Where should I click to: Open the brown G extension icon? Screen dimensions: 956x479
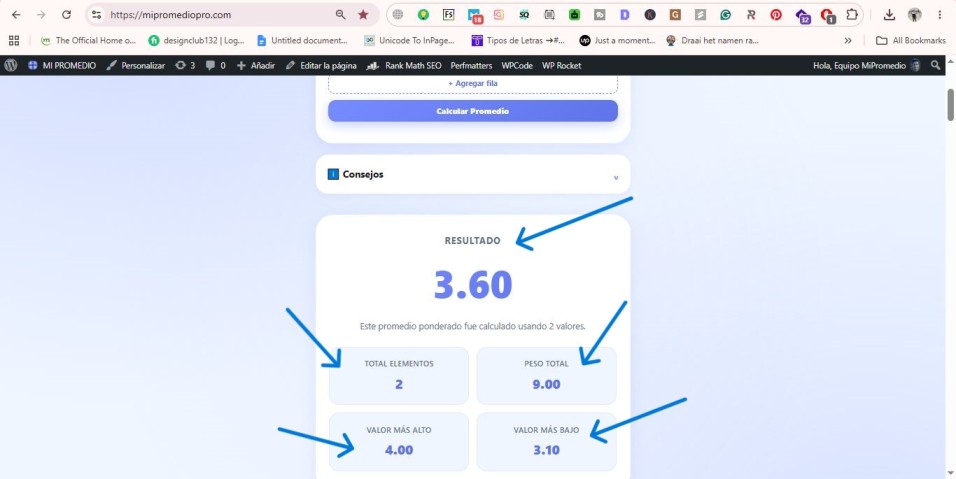point(675,15)
